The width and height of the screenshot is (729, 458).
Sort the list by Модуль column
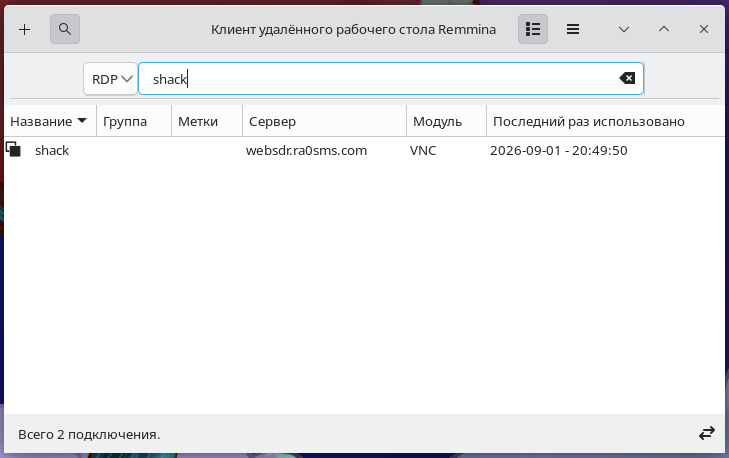(x=446, y=121)
